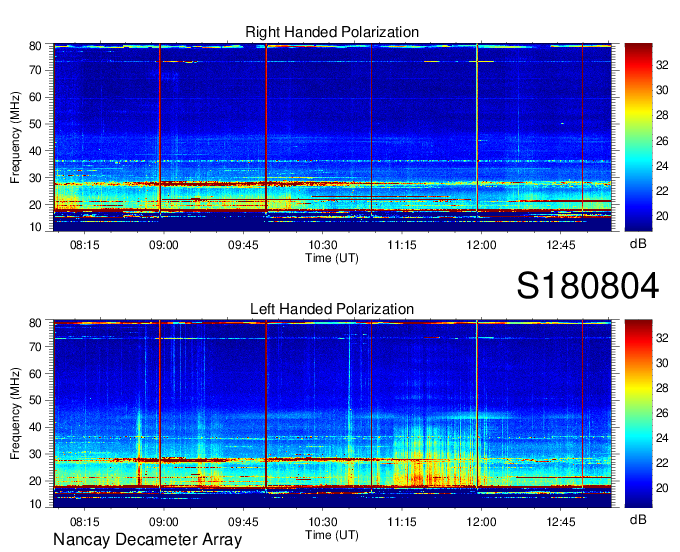Click the dB unit label of Right Handed colorbar
Screen dimensions: 680x552
click(x=638, y=243)
